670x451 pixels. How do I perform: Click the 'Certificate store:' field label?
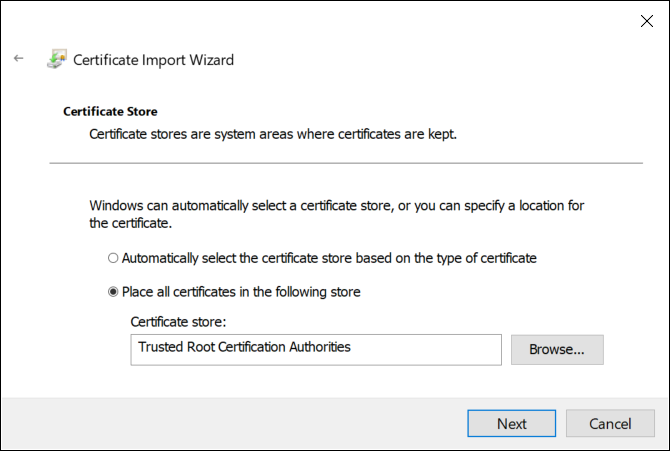tap(177, 322)
